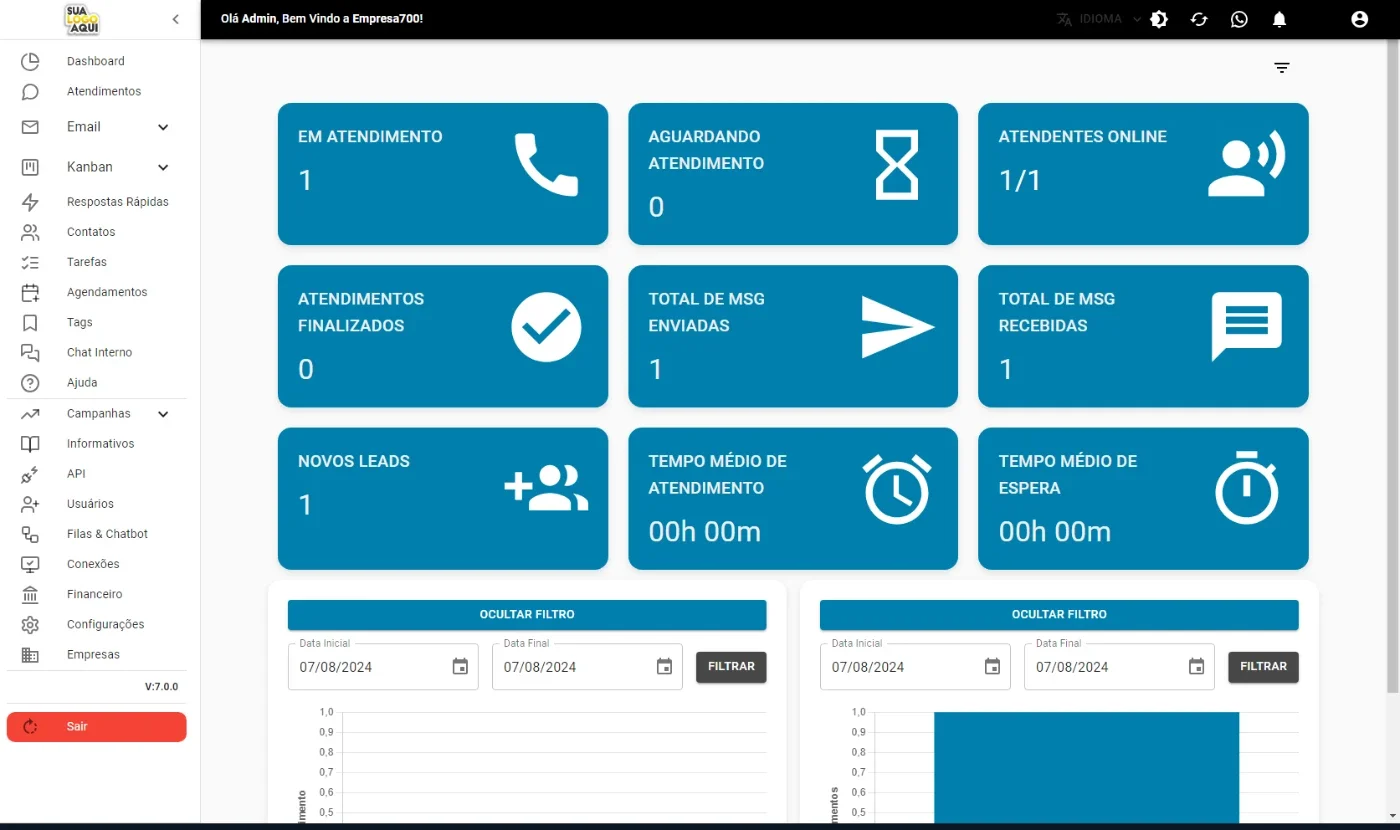Click the ATENDIMENTOS FINALIZADOS checkmark card
Image resolution: width=1400 pixels, height=830 pixels.
443,336
